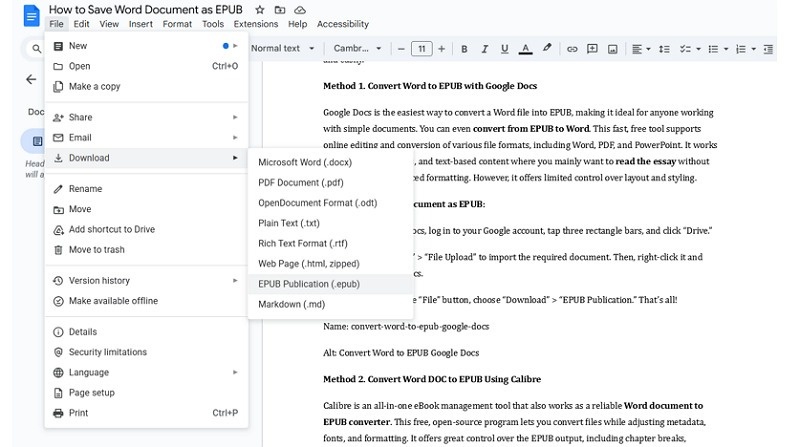Screen dimensions: 800x447
Task: Select Add shortcut to Drive
Action: pos(146,230)
